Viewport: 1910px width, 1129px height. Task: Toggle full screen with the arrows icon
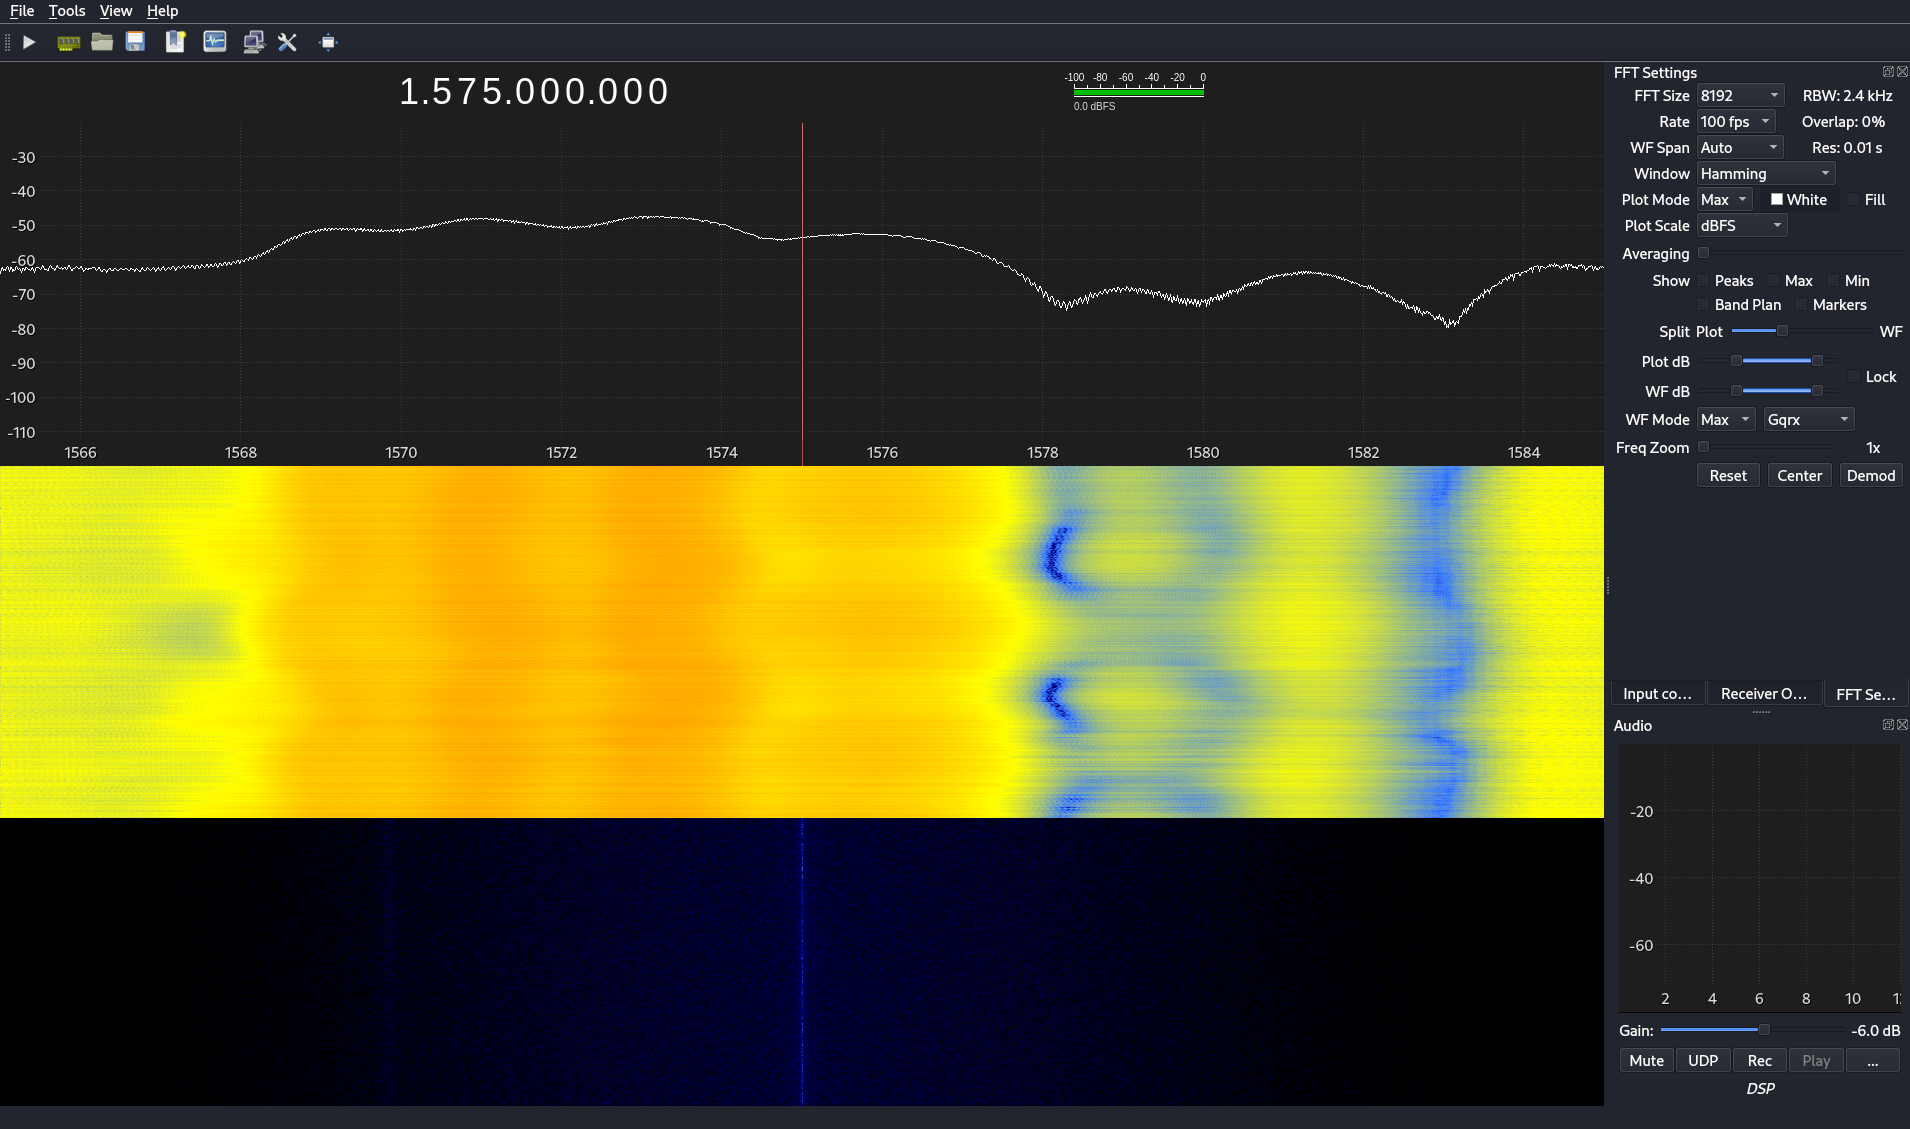coord(328,42)
